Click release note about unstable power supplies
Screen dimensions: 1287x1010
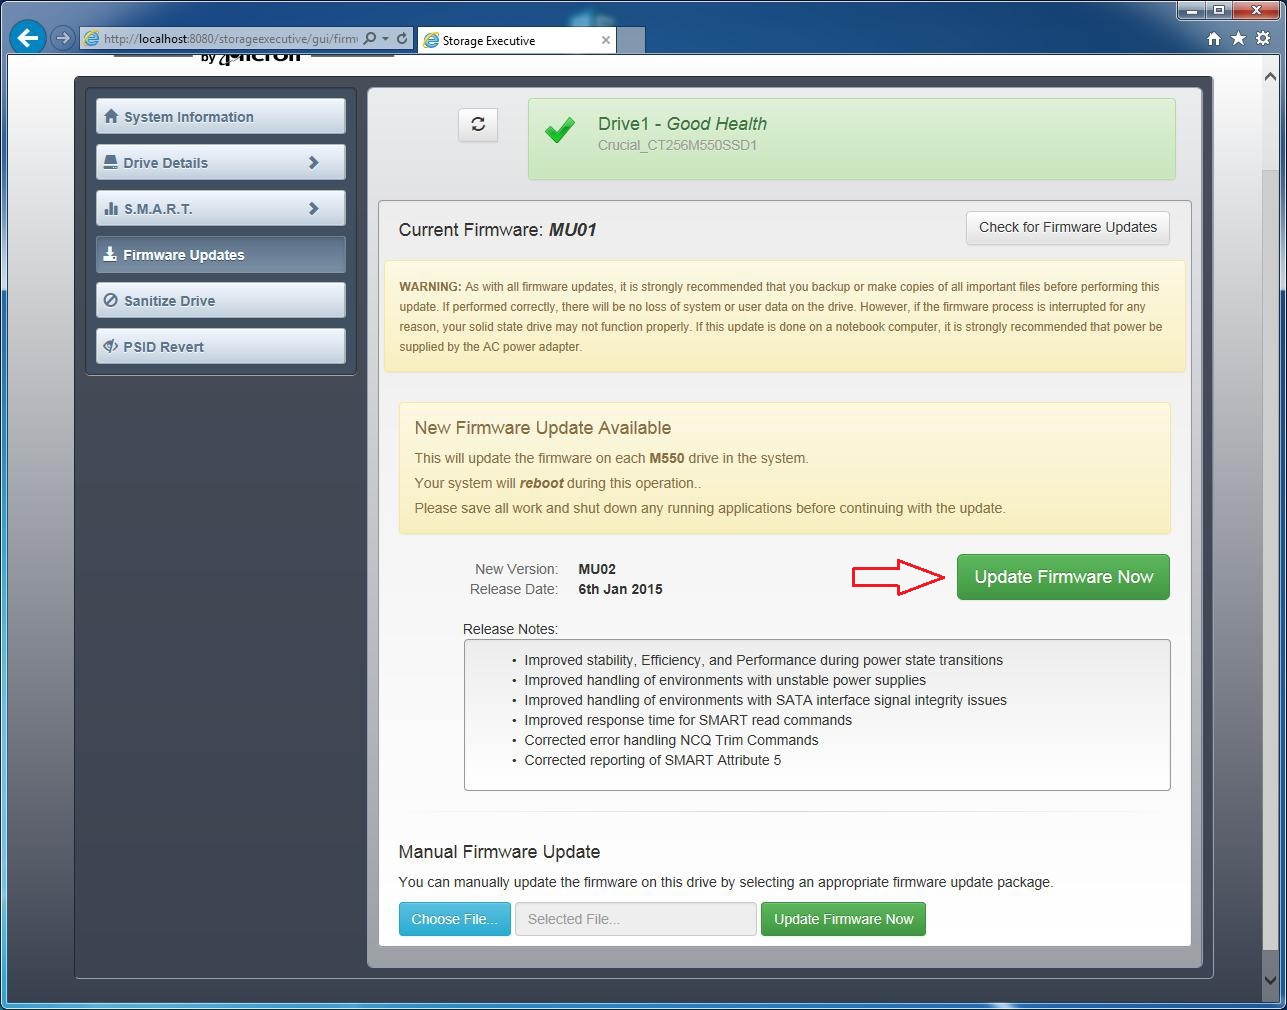(725, 680)
